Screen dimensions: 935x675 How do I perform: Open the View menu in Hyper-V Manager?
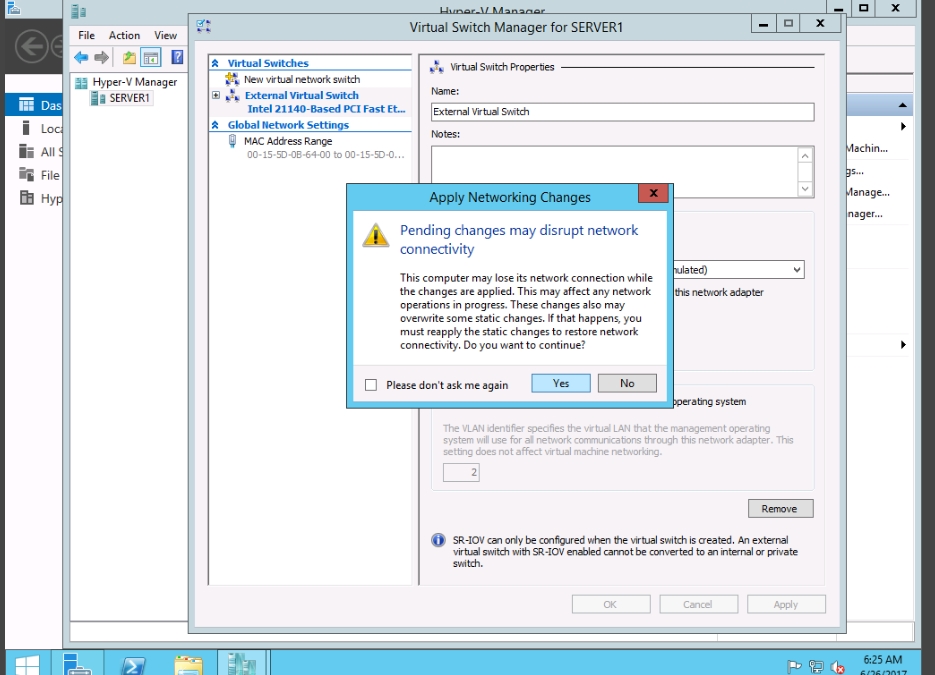point(165,36)
